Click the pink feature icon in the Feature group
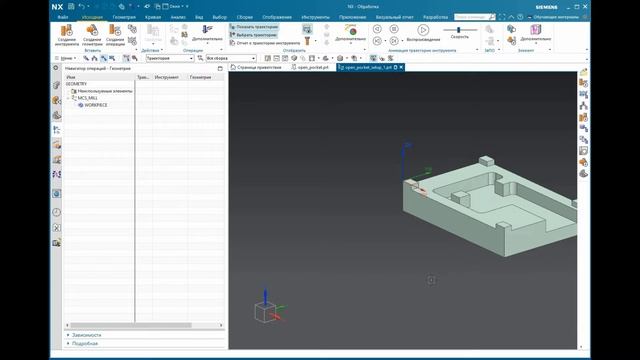 [x=536, y=29]
